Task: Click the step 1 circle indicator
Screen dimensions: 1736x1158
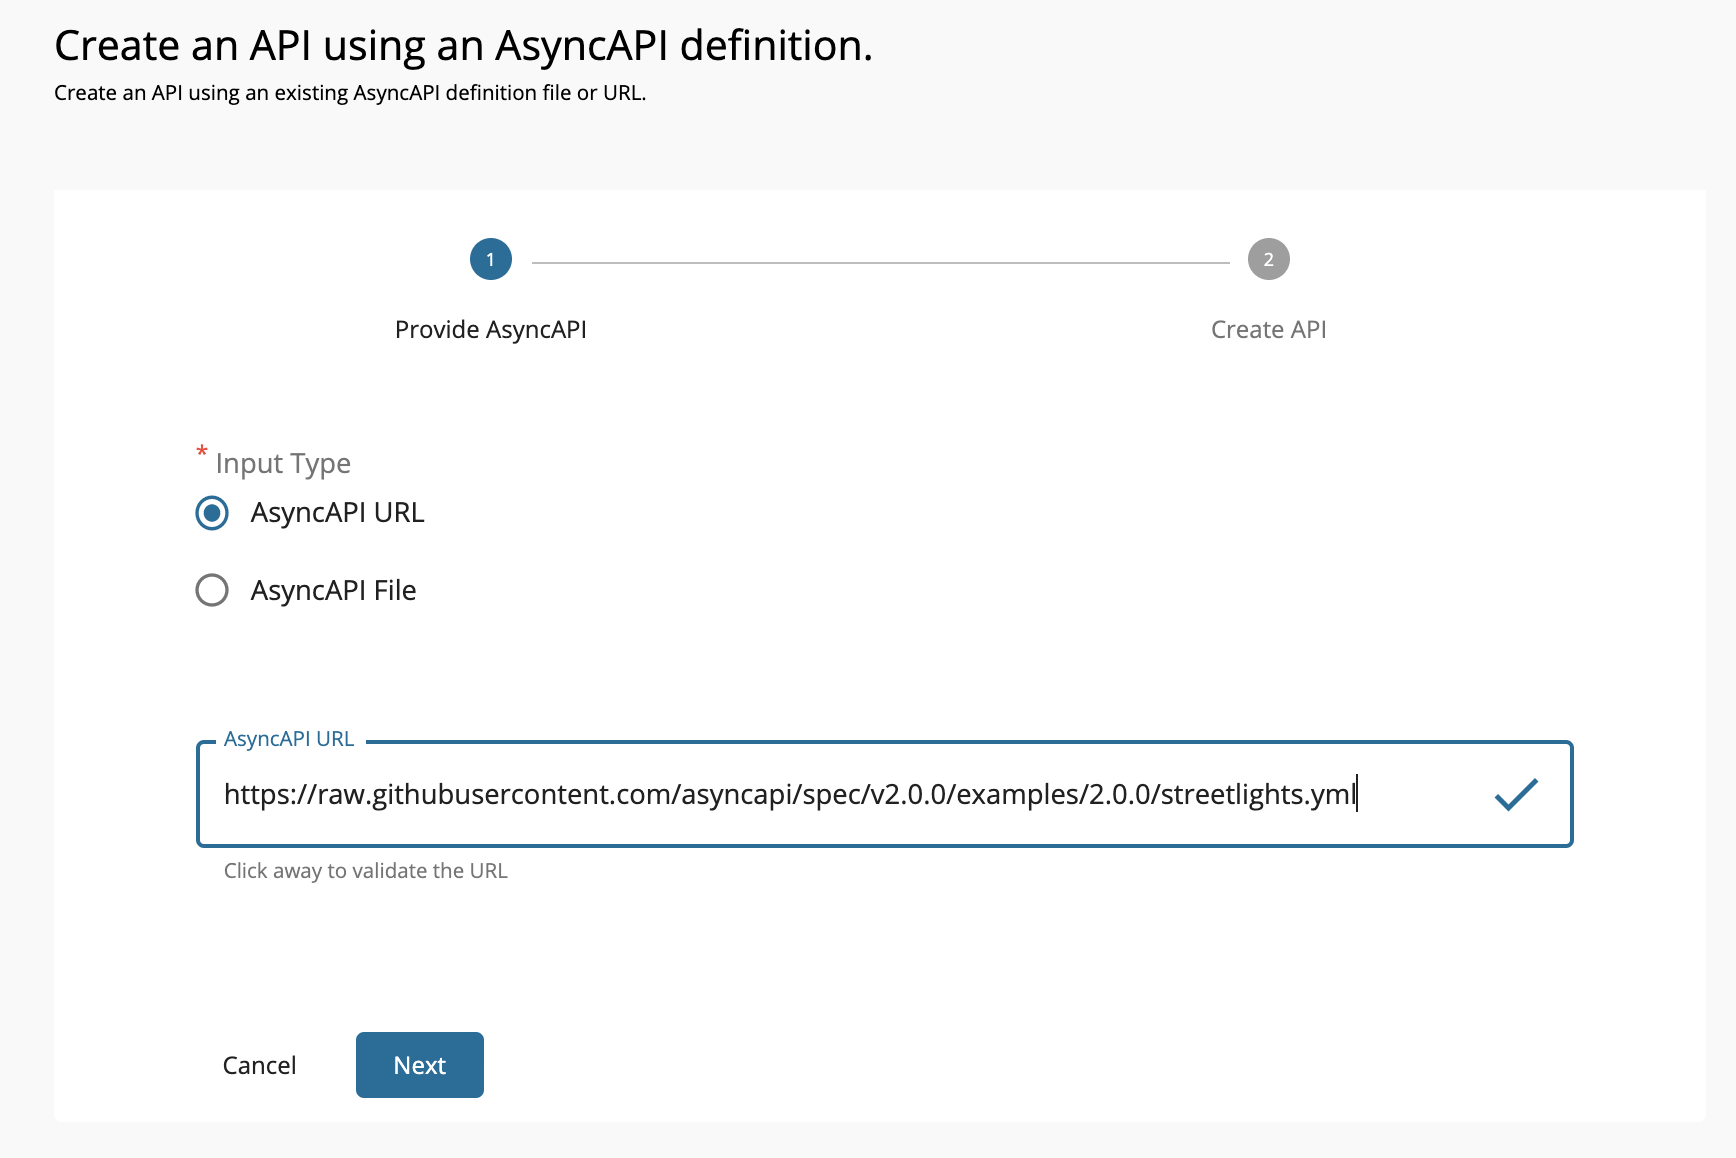Action: tap(490, 260)
